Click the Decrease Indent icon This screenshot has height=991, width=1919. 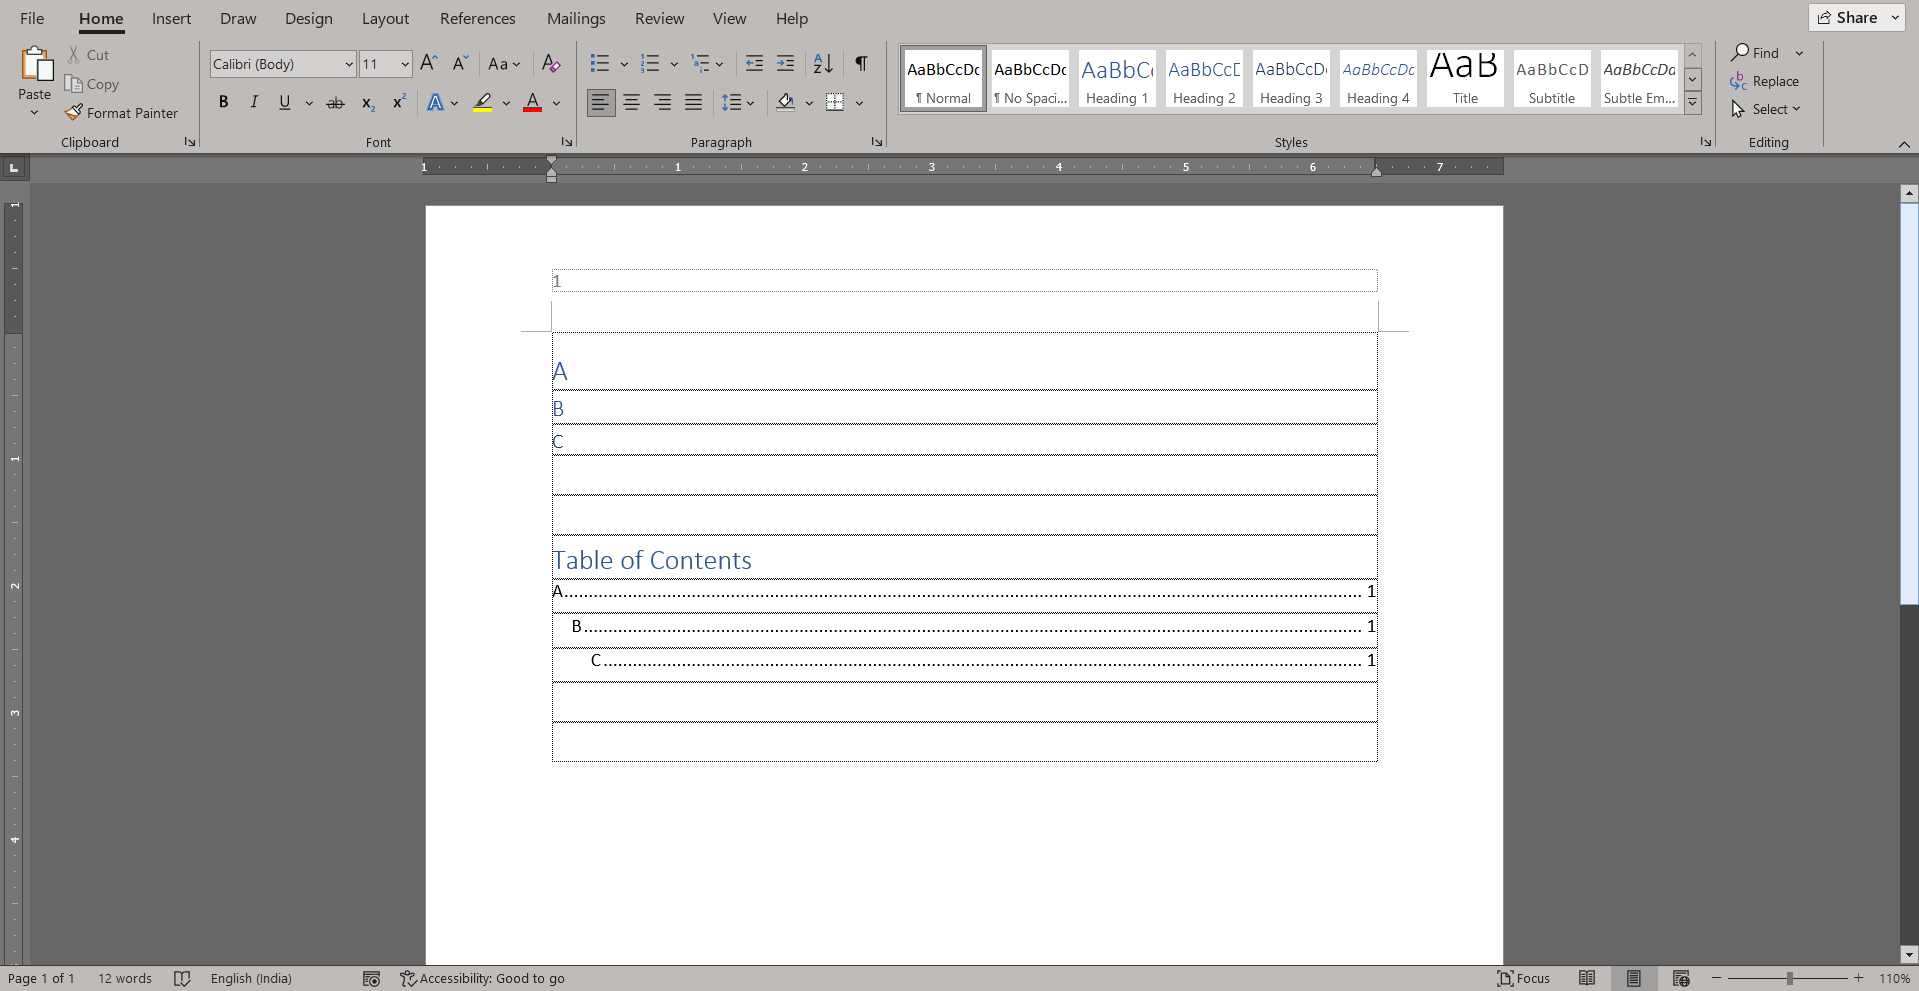(755, 64)
